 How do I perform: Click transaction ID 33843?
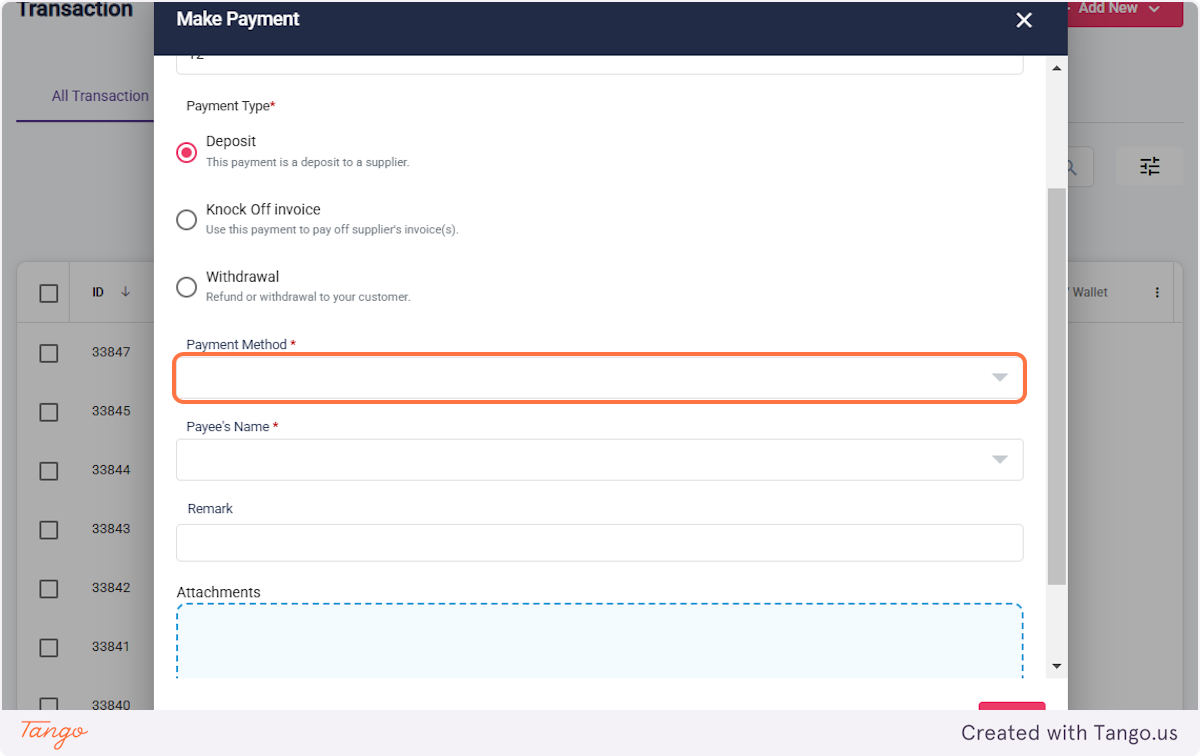(111, 529)
